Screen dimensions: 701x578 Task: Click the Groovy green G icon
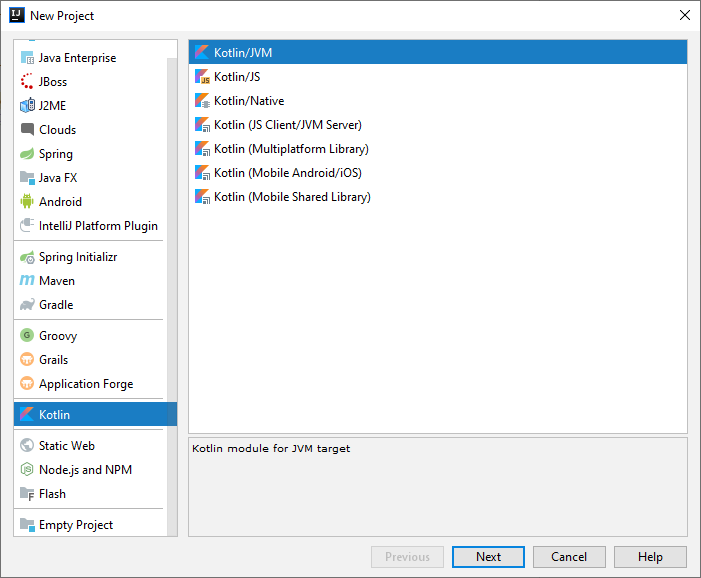(28, 336)
